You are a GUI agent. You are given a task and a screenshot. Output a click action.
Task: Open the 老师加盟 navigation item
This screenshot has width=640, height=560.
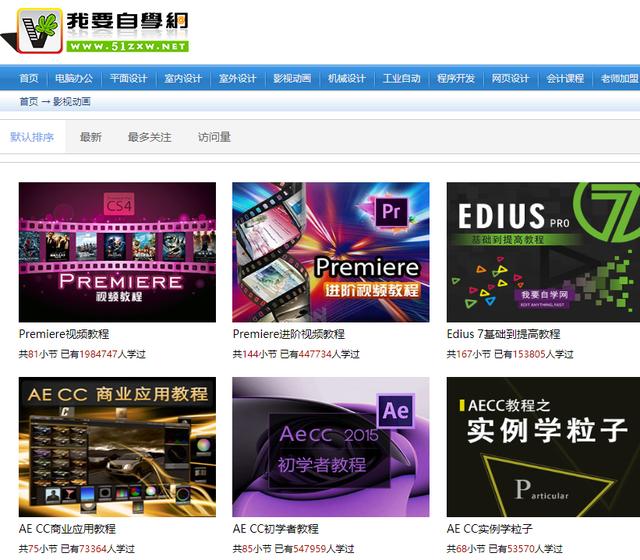[x=620, y=78]
